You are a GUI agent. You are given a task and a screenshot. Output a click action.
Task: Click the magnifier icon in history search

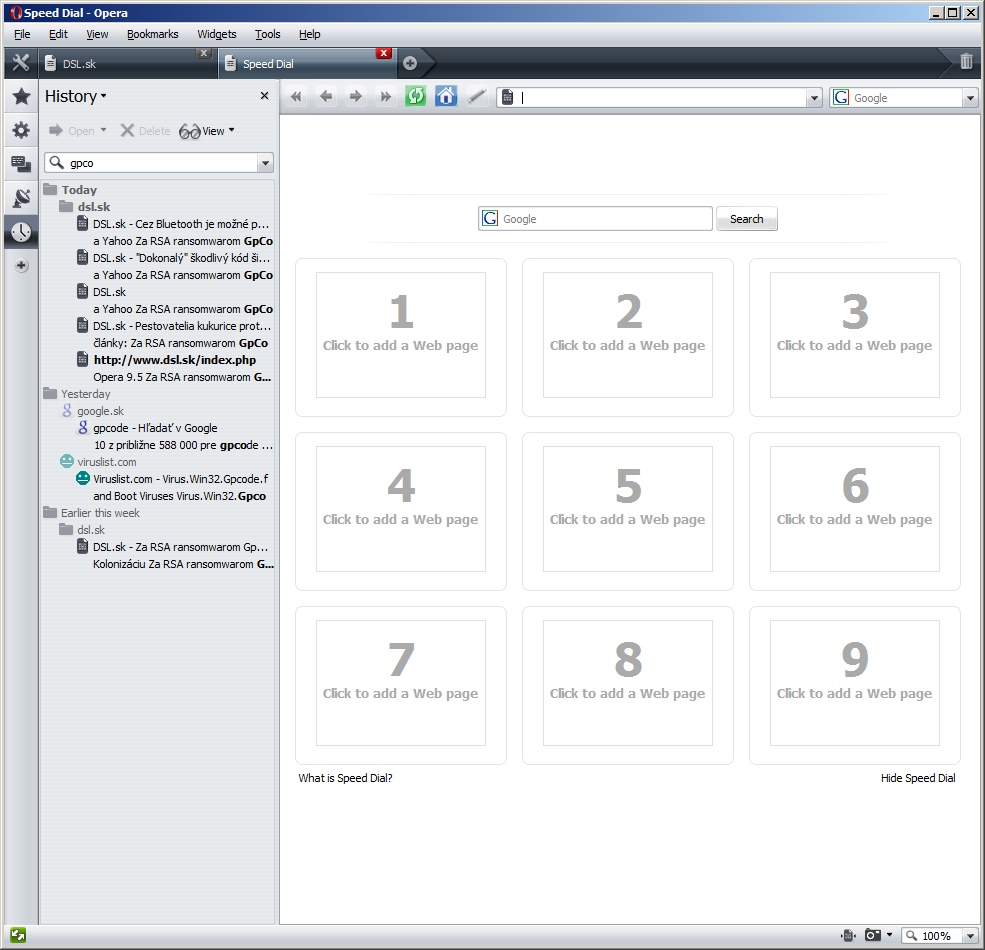(x=57, y=163)
